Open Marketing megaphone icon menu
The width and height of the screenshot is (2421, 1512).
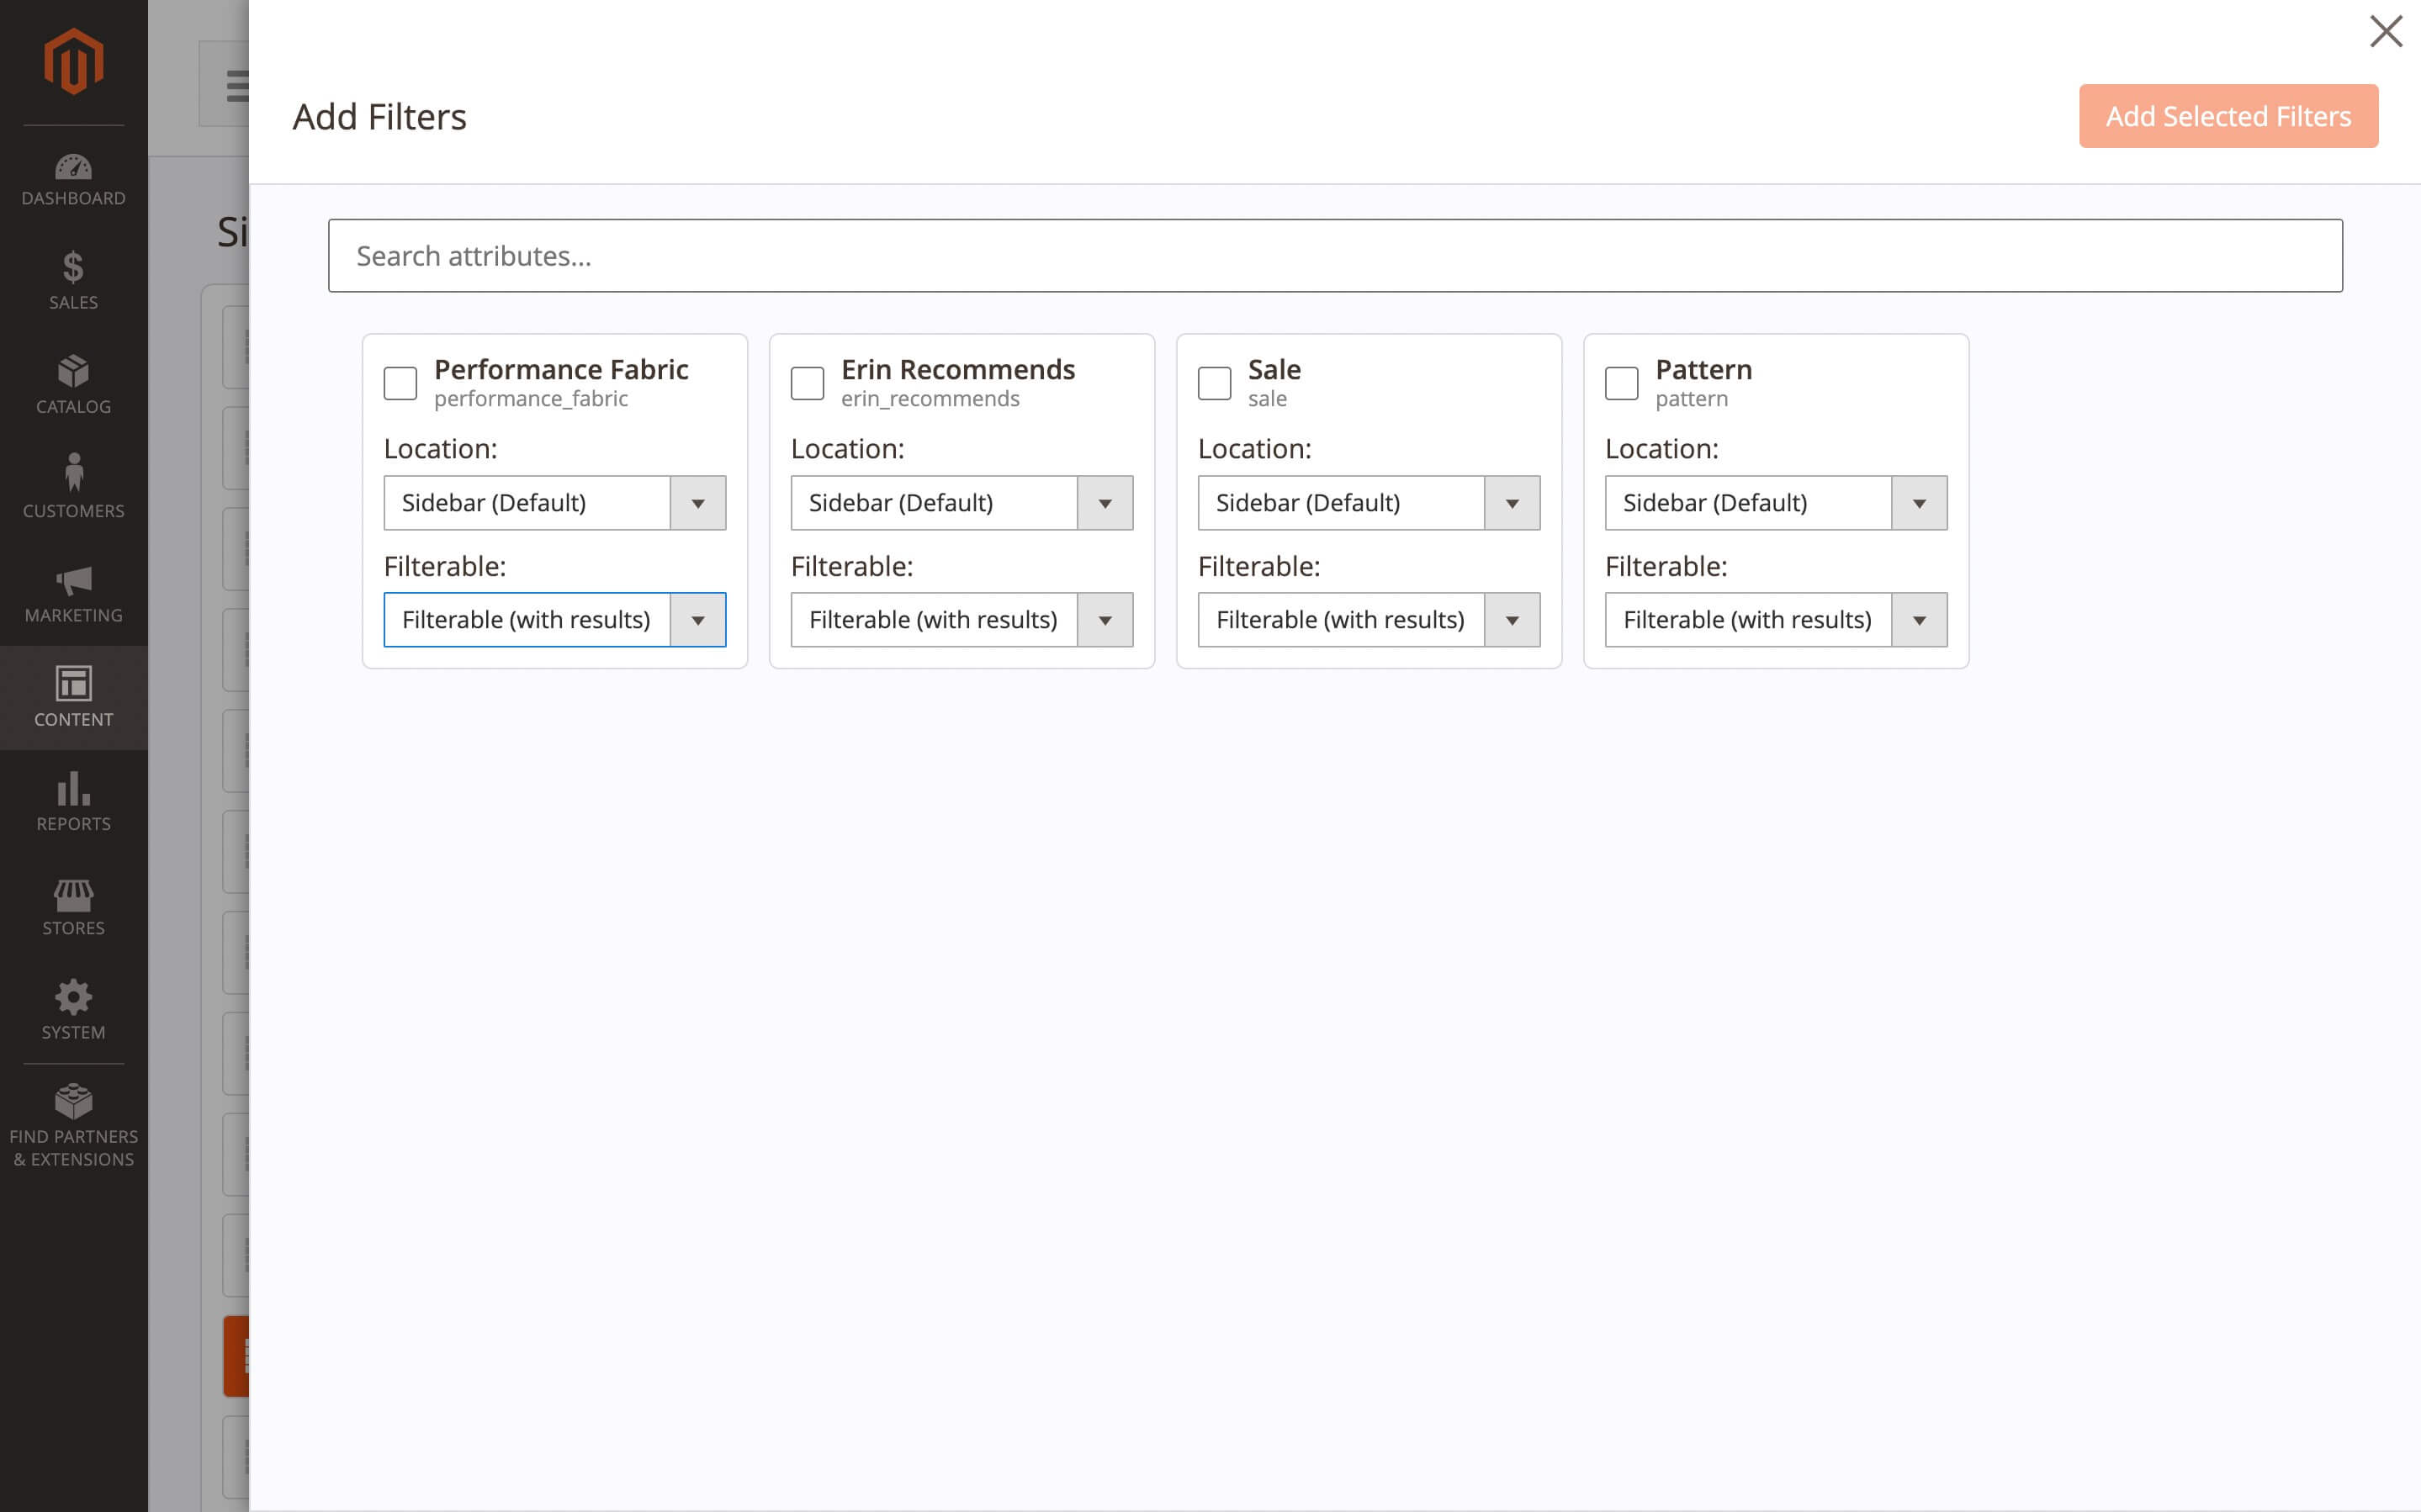73,581
